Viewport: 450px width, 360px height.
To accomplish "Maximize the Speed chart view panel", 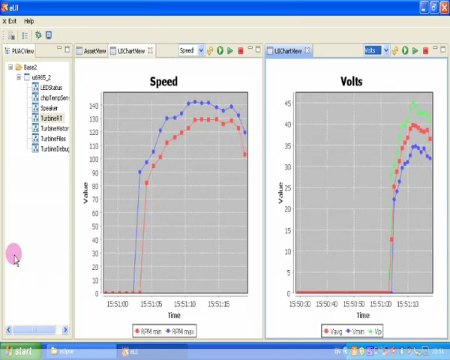I will pyautogui.click(x=258, y=49).
